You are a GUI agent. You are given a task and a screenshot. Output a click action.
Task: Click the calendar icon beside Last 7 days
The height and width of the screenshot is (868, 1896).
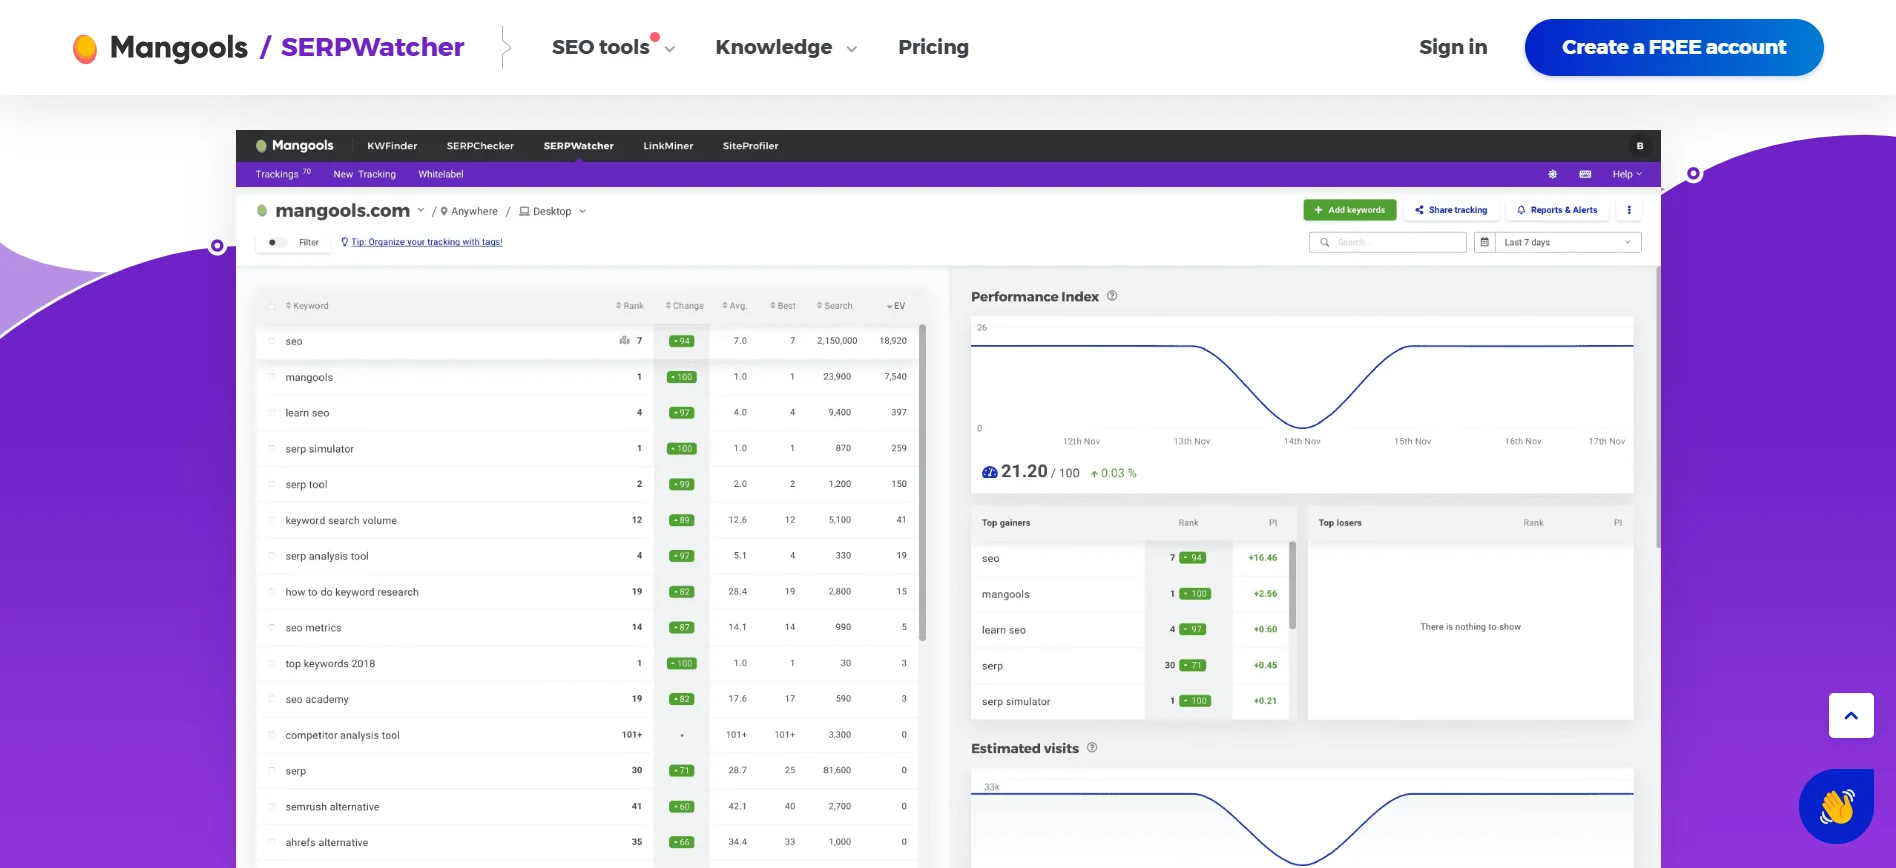click(x=1485, y=242)
